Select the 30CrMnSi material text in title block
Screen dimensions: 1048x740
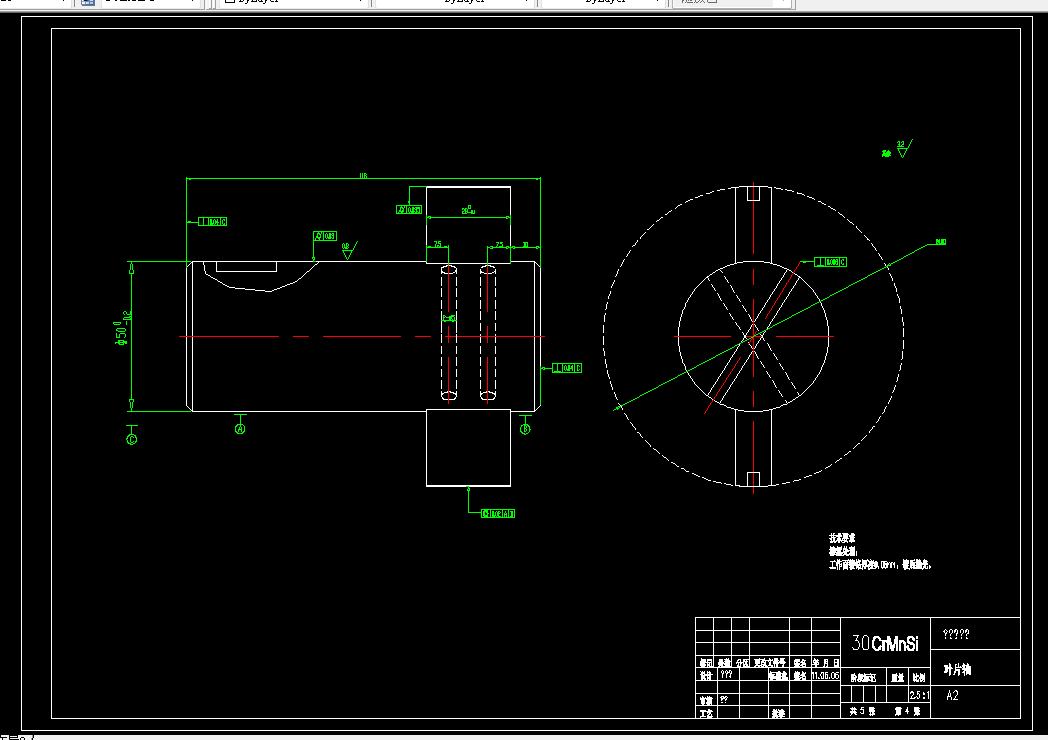[x=885, y=643]
